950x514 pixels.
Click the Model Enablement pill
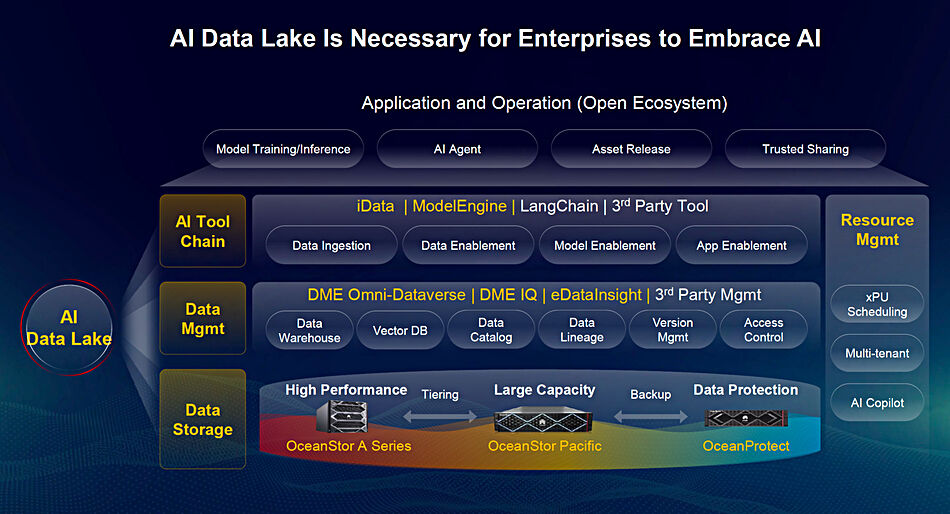point(604,245)
